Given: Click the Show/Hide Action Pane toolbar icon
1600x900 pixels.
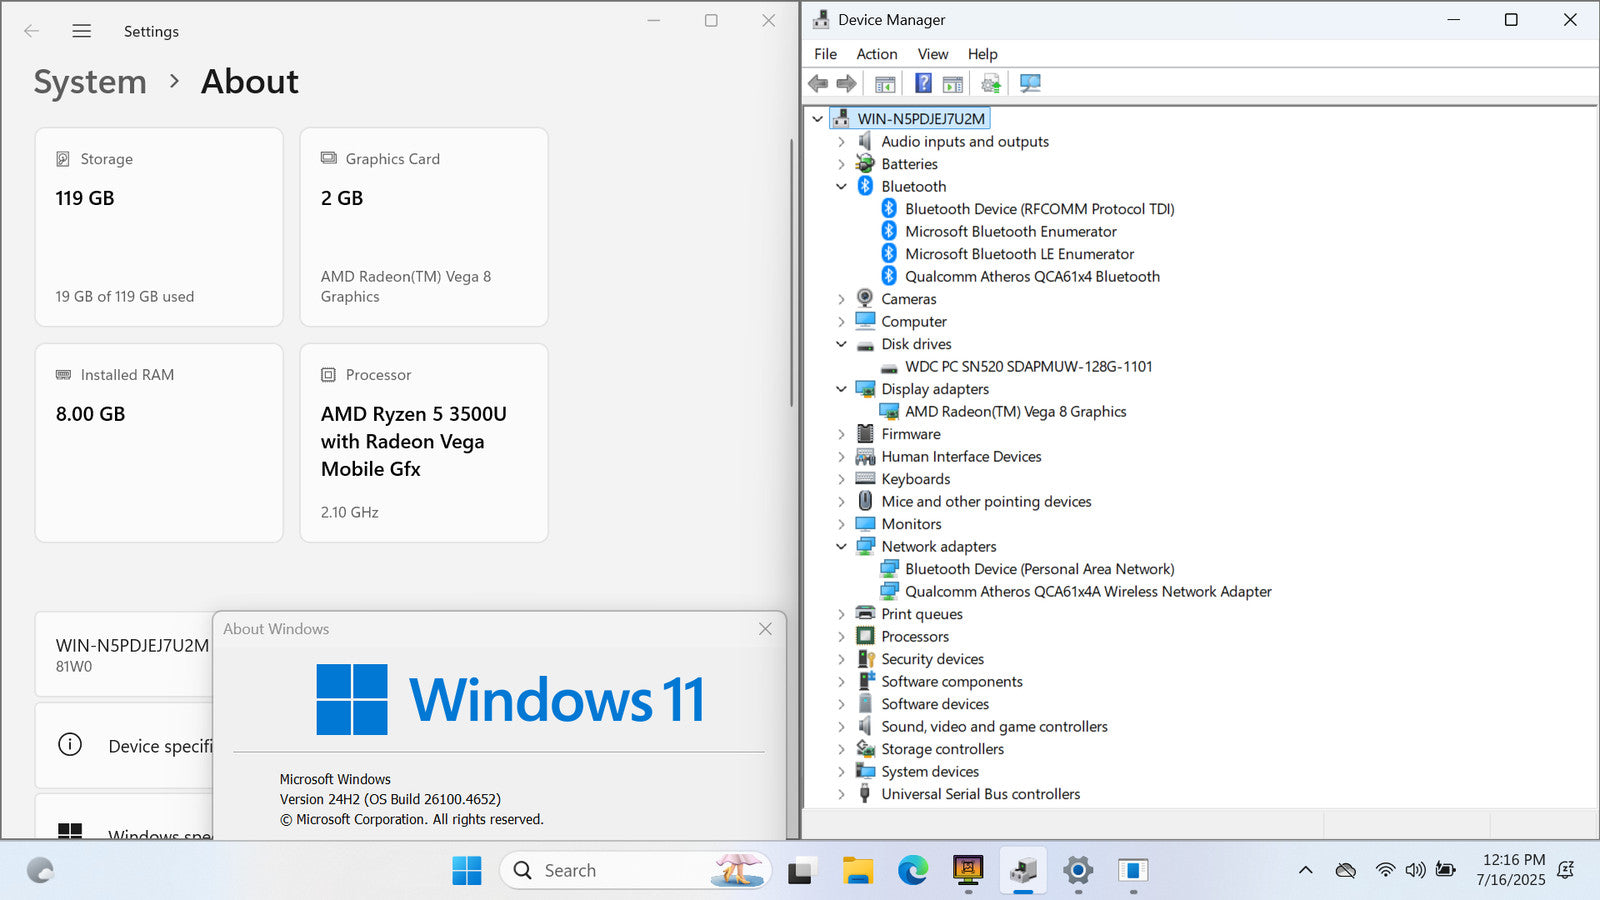Looking at the screenshot, I should click(953, 83).
